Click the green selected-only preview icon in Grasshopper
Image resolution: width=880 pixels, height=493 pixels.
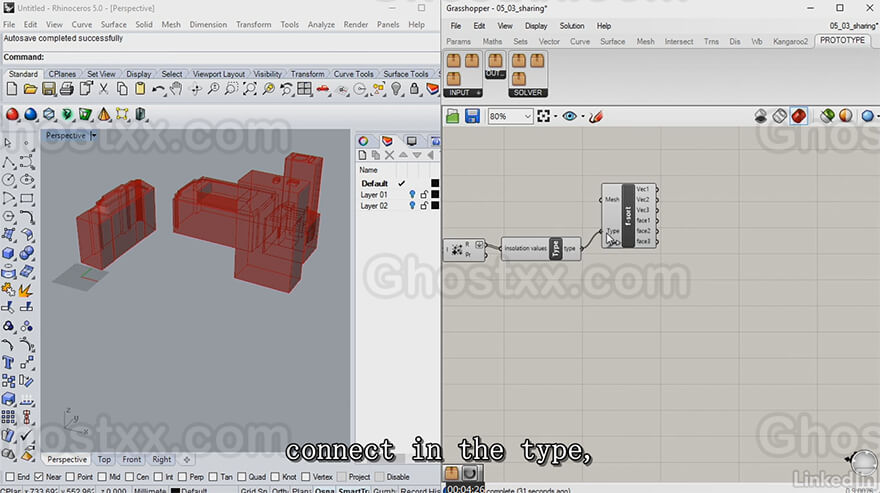pyautogui.click(x=827, y=116)
